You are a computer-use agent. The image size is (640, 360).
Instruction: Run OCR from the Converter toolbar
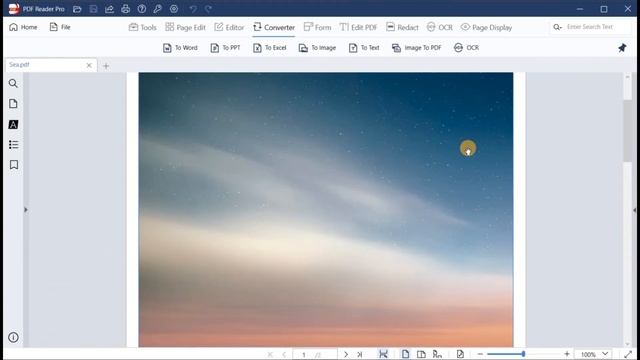click(466, 48)
